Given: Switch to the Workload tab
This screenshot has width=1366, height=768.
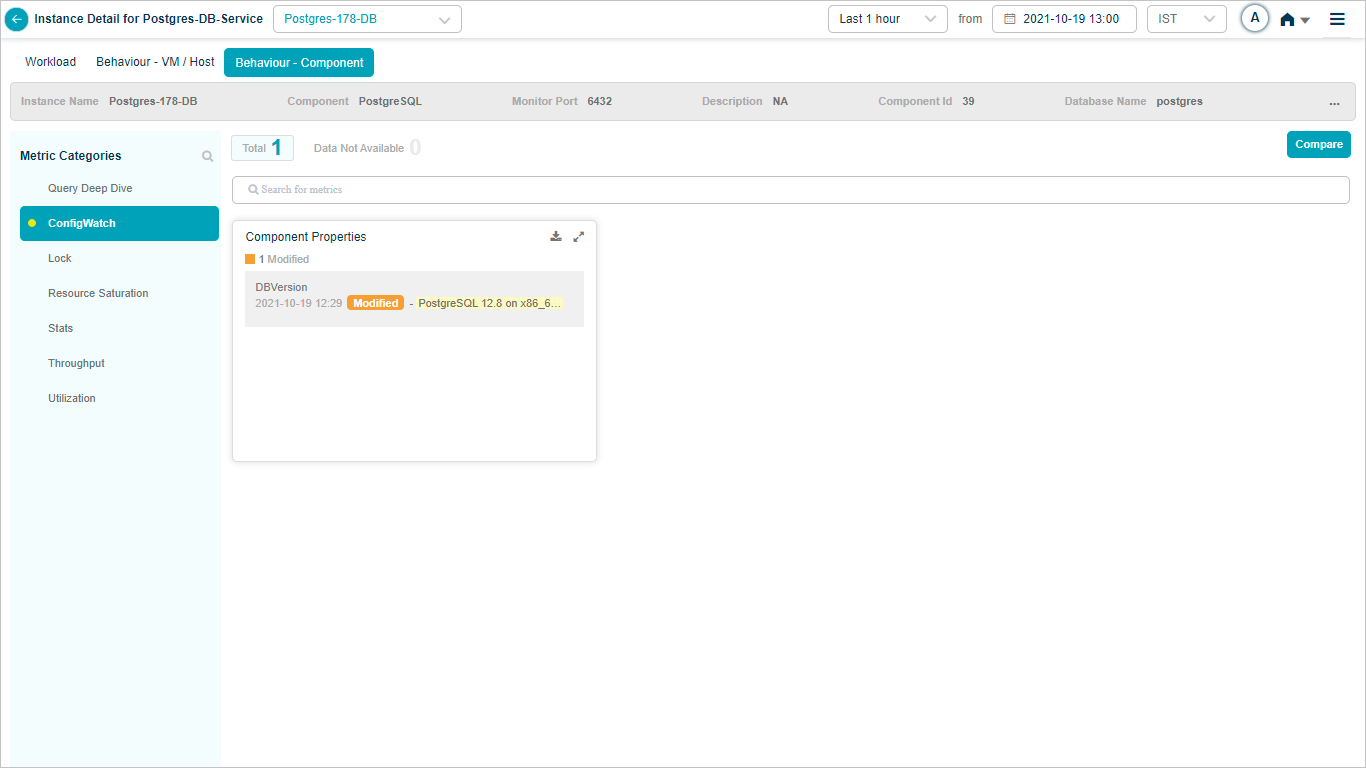Looking at the screenshot, I should pos(51,62).
